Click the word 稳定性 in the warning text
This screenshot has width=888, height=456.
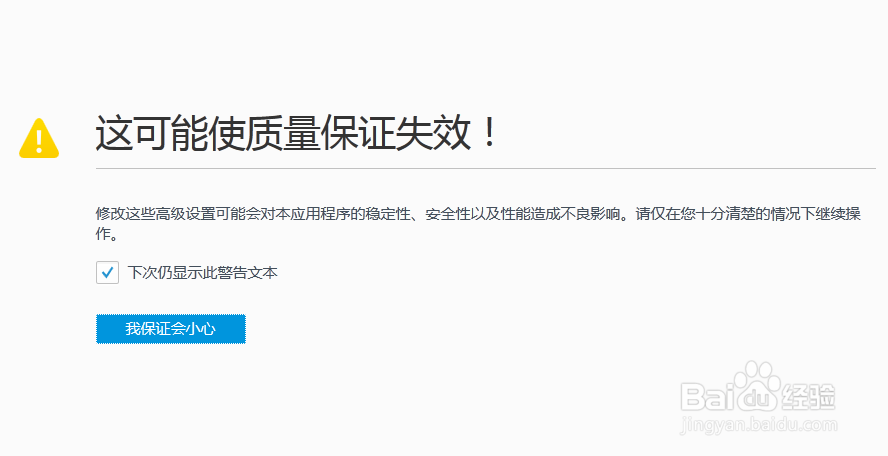click(x=388, y=214)
